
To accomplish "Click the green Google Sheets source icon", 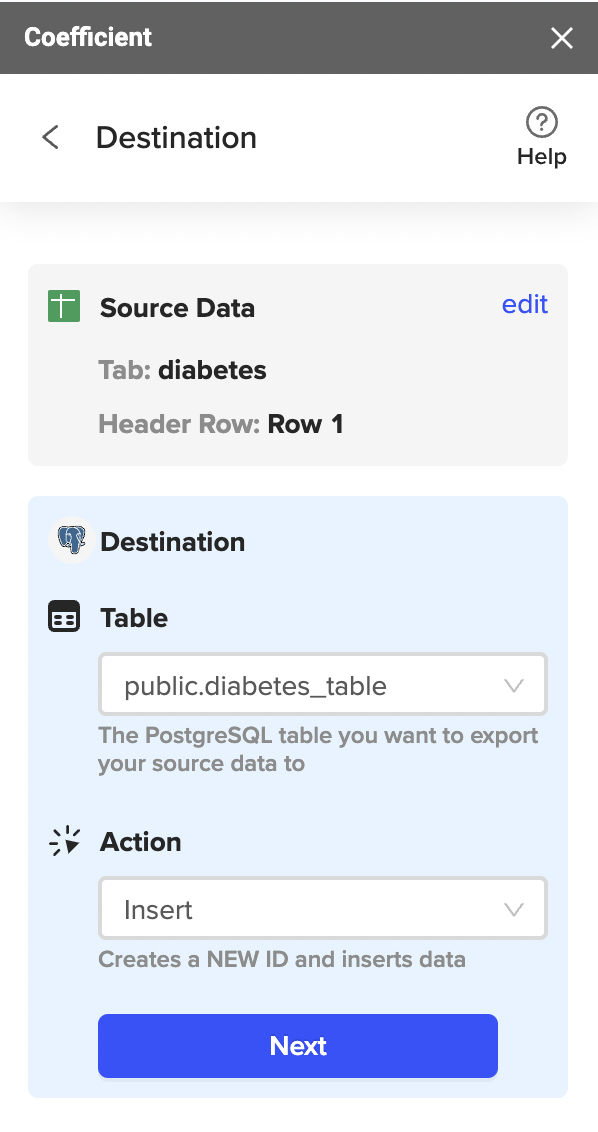I will pyautogui.click(x=64, y=306).
